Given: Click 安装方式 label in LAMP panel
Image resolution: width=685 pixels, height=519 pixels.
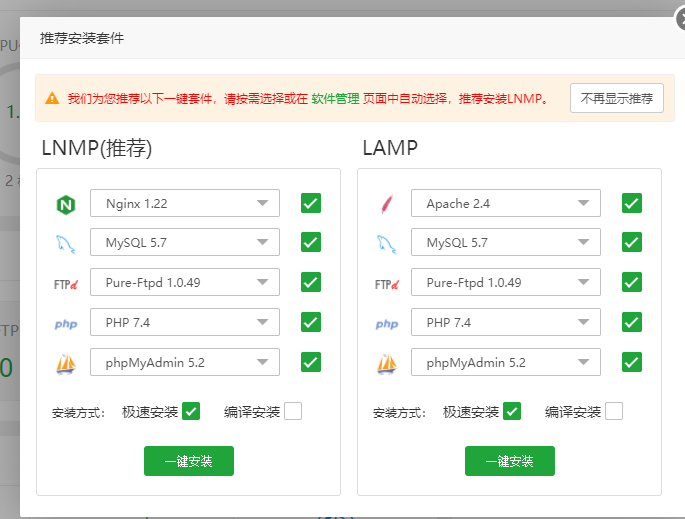Looking at the screenshot, I should (399, 412).
